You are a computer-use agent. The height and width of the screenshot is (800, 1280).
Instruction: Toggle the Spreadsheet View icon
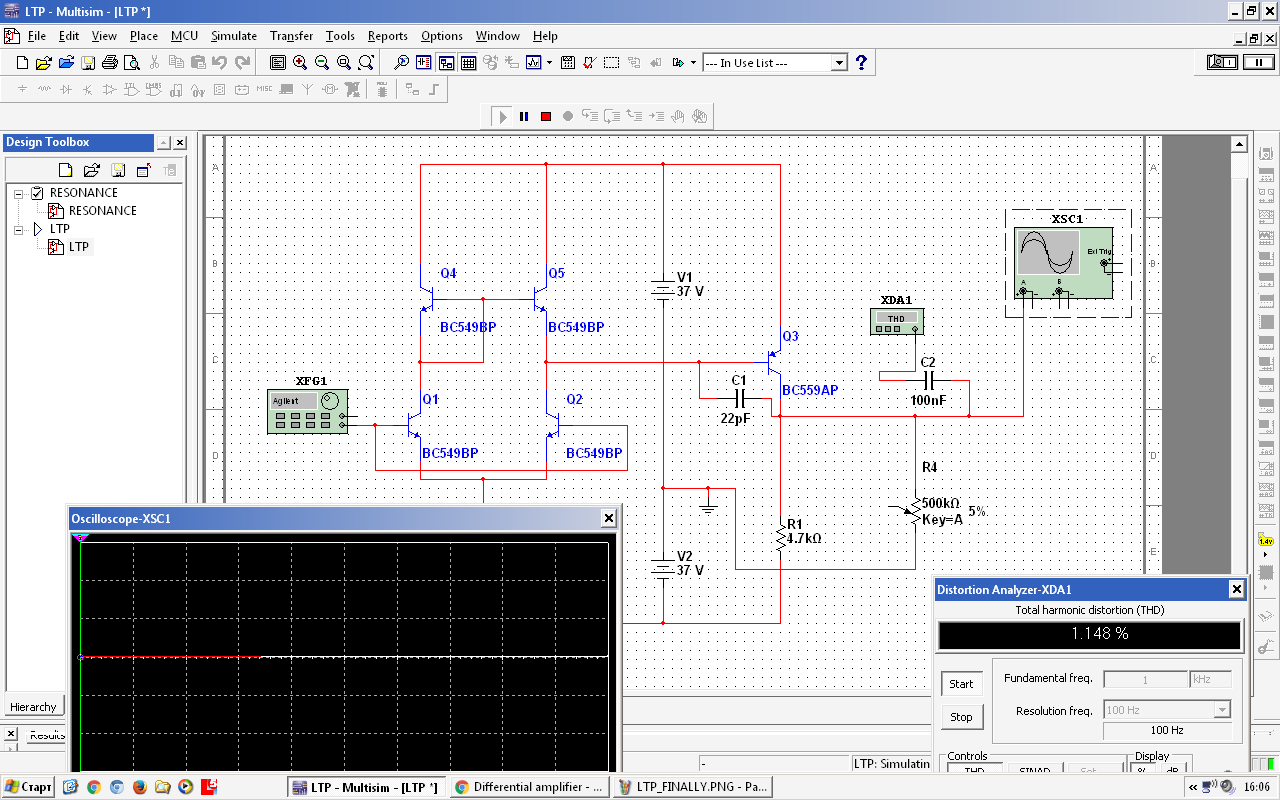[x=468, y=62]
